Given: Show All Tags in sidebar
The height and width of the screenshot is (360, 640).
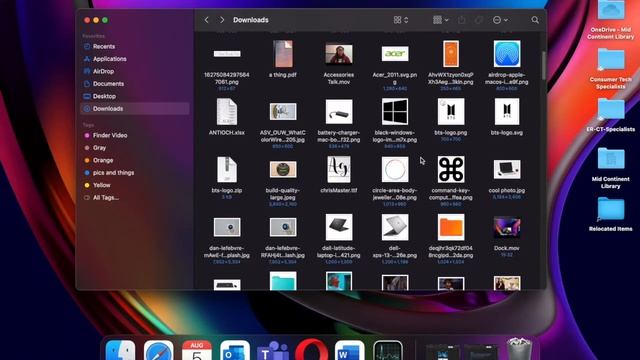Looking at the screenshot, I should pyautogui.click(x=135, y=197).
